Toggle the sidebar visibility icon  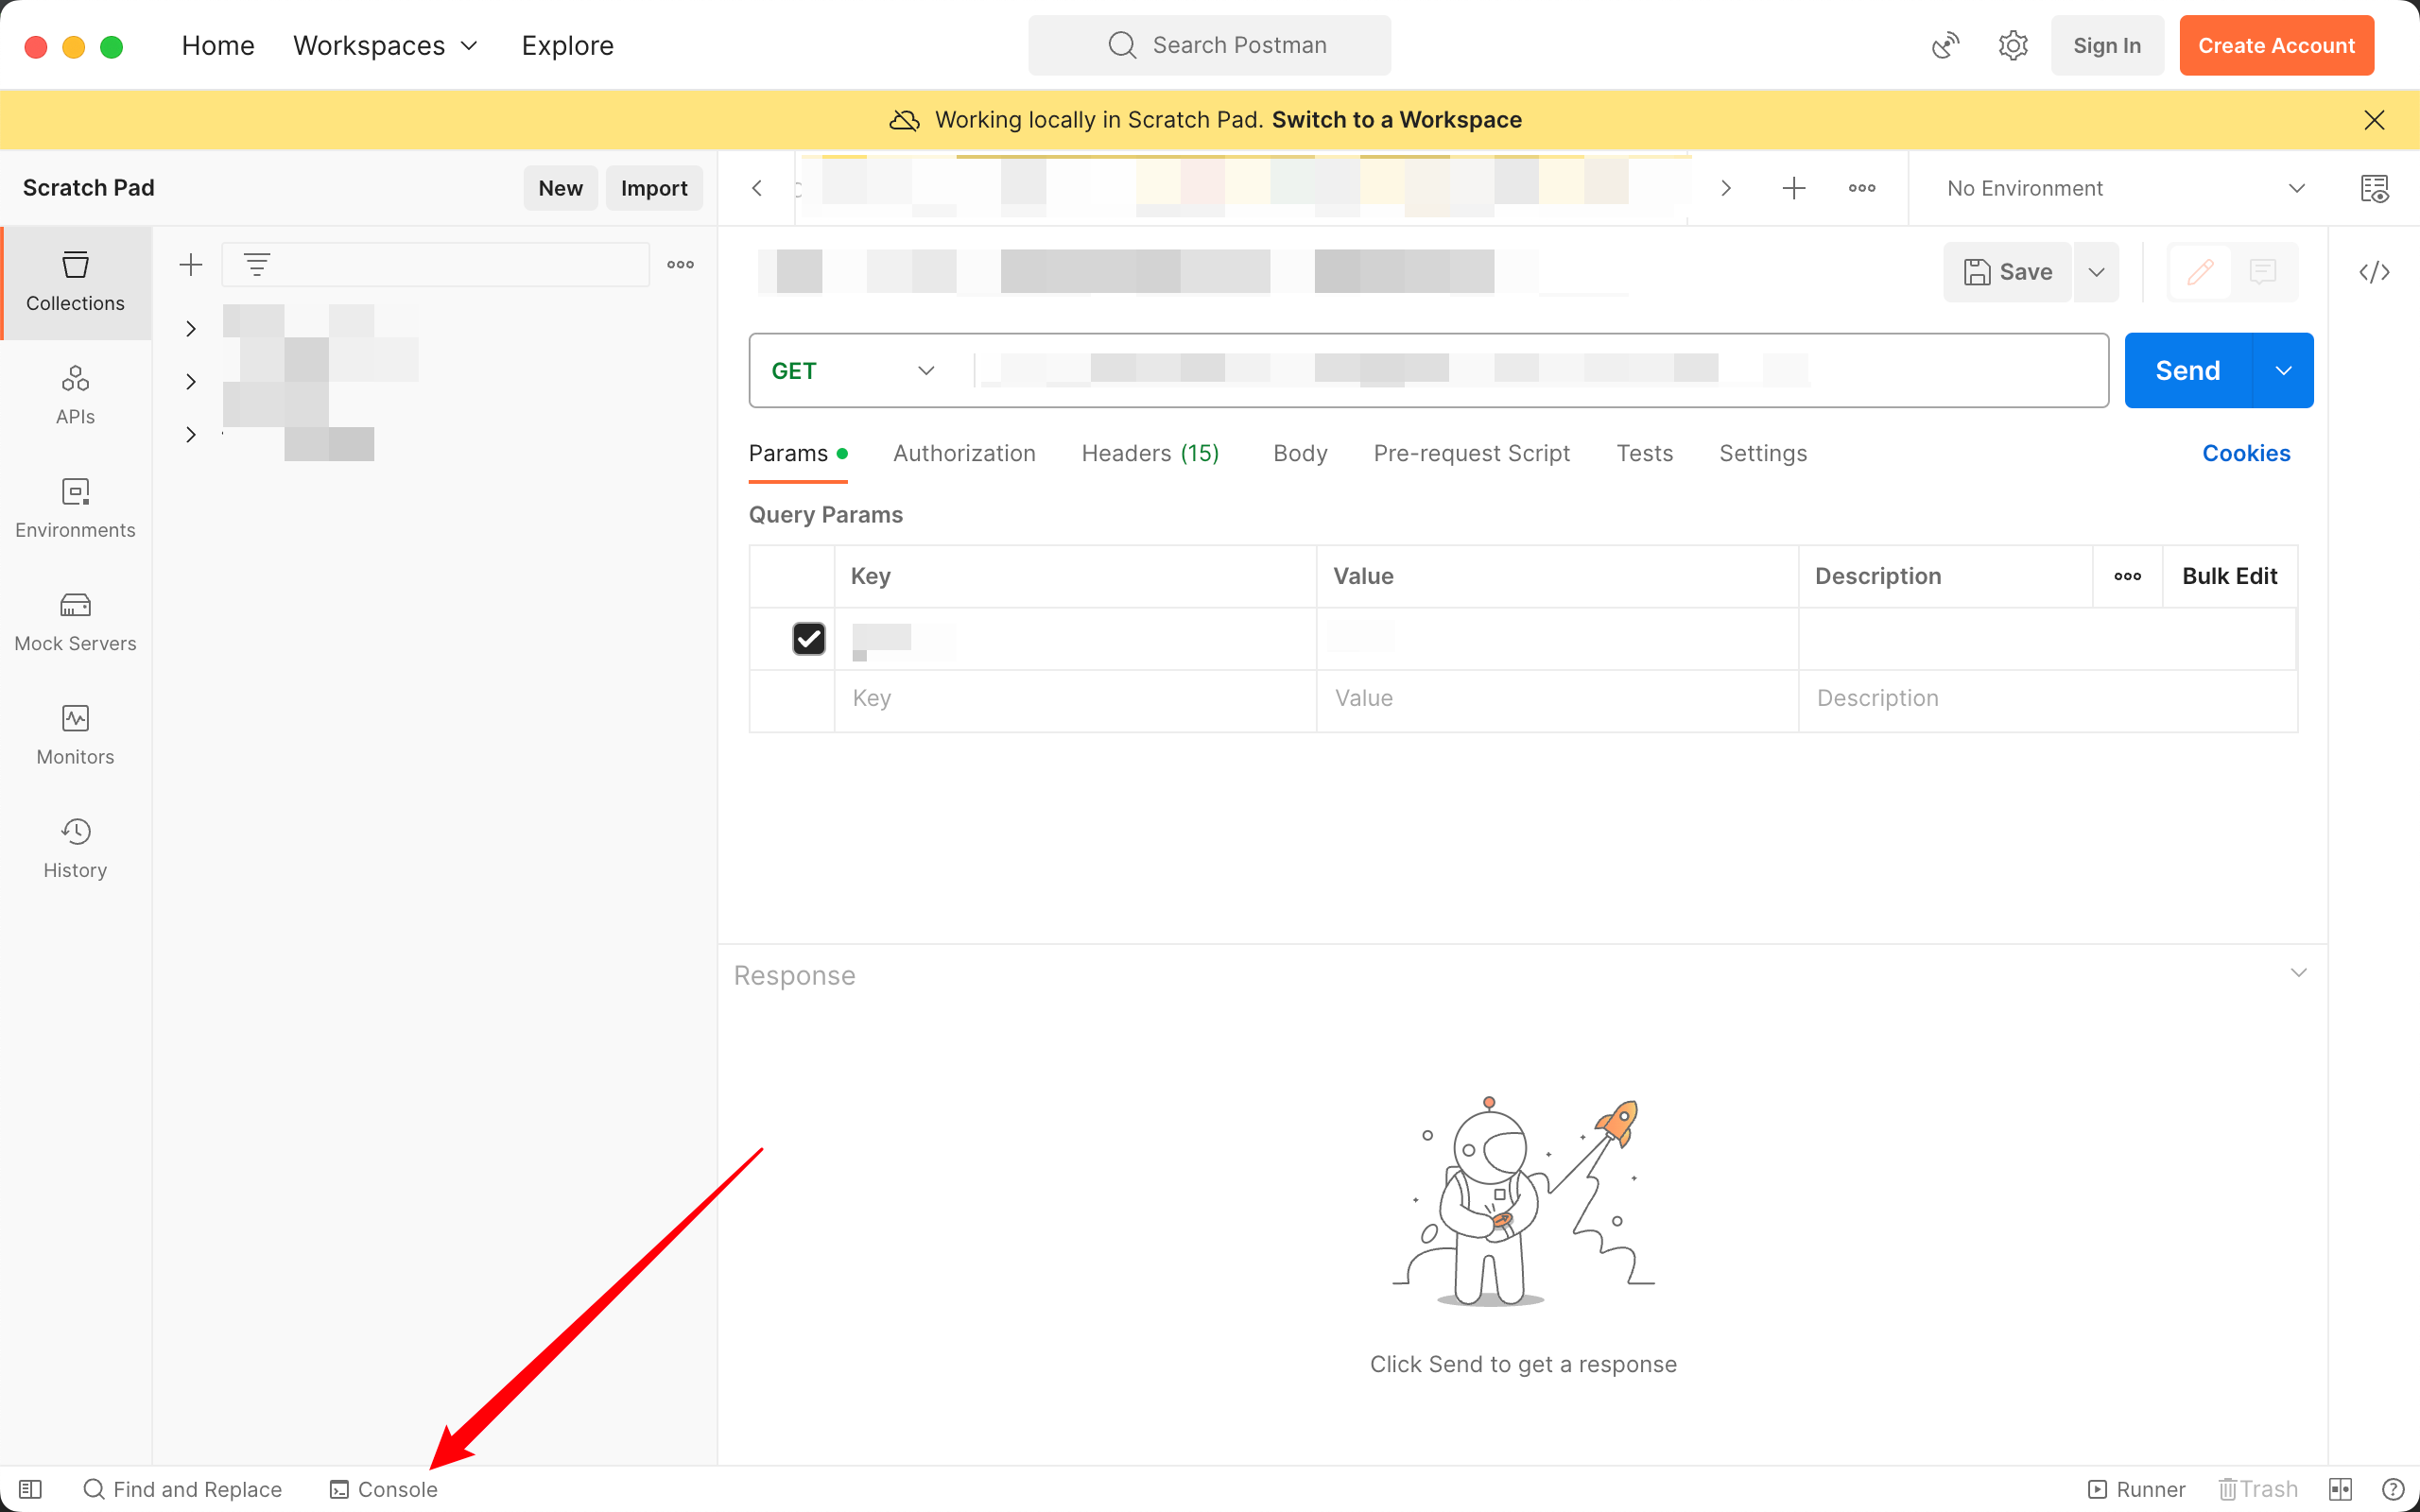[x=30, y=1489]
